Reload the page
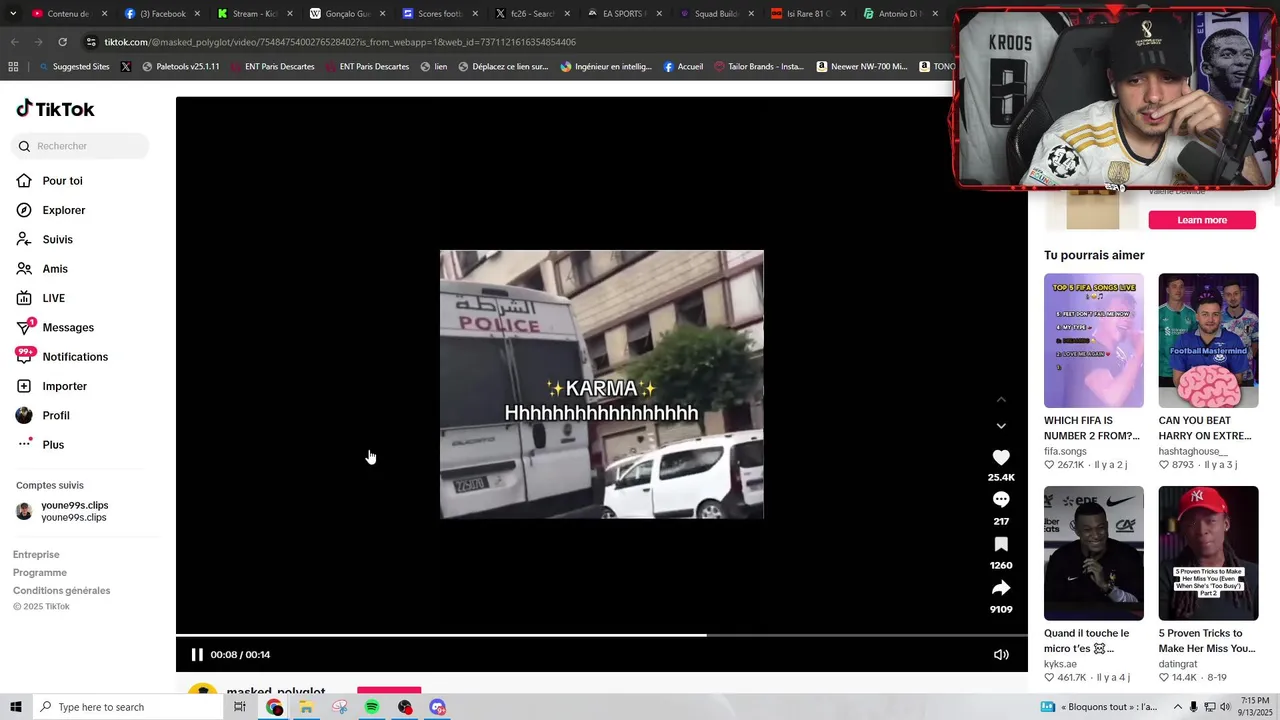The height and width of the screenshot is (720, 1280). click(62, 42)
